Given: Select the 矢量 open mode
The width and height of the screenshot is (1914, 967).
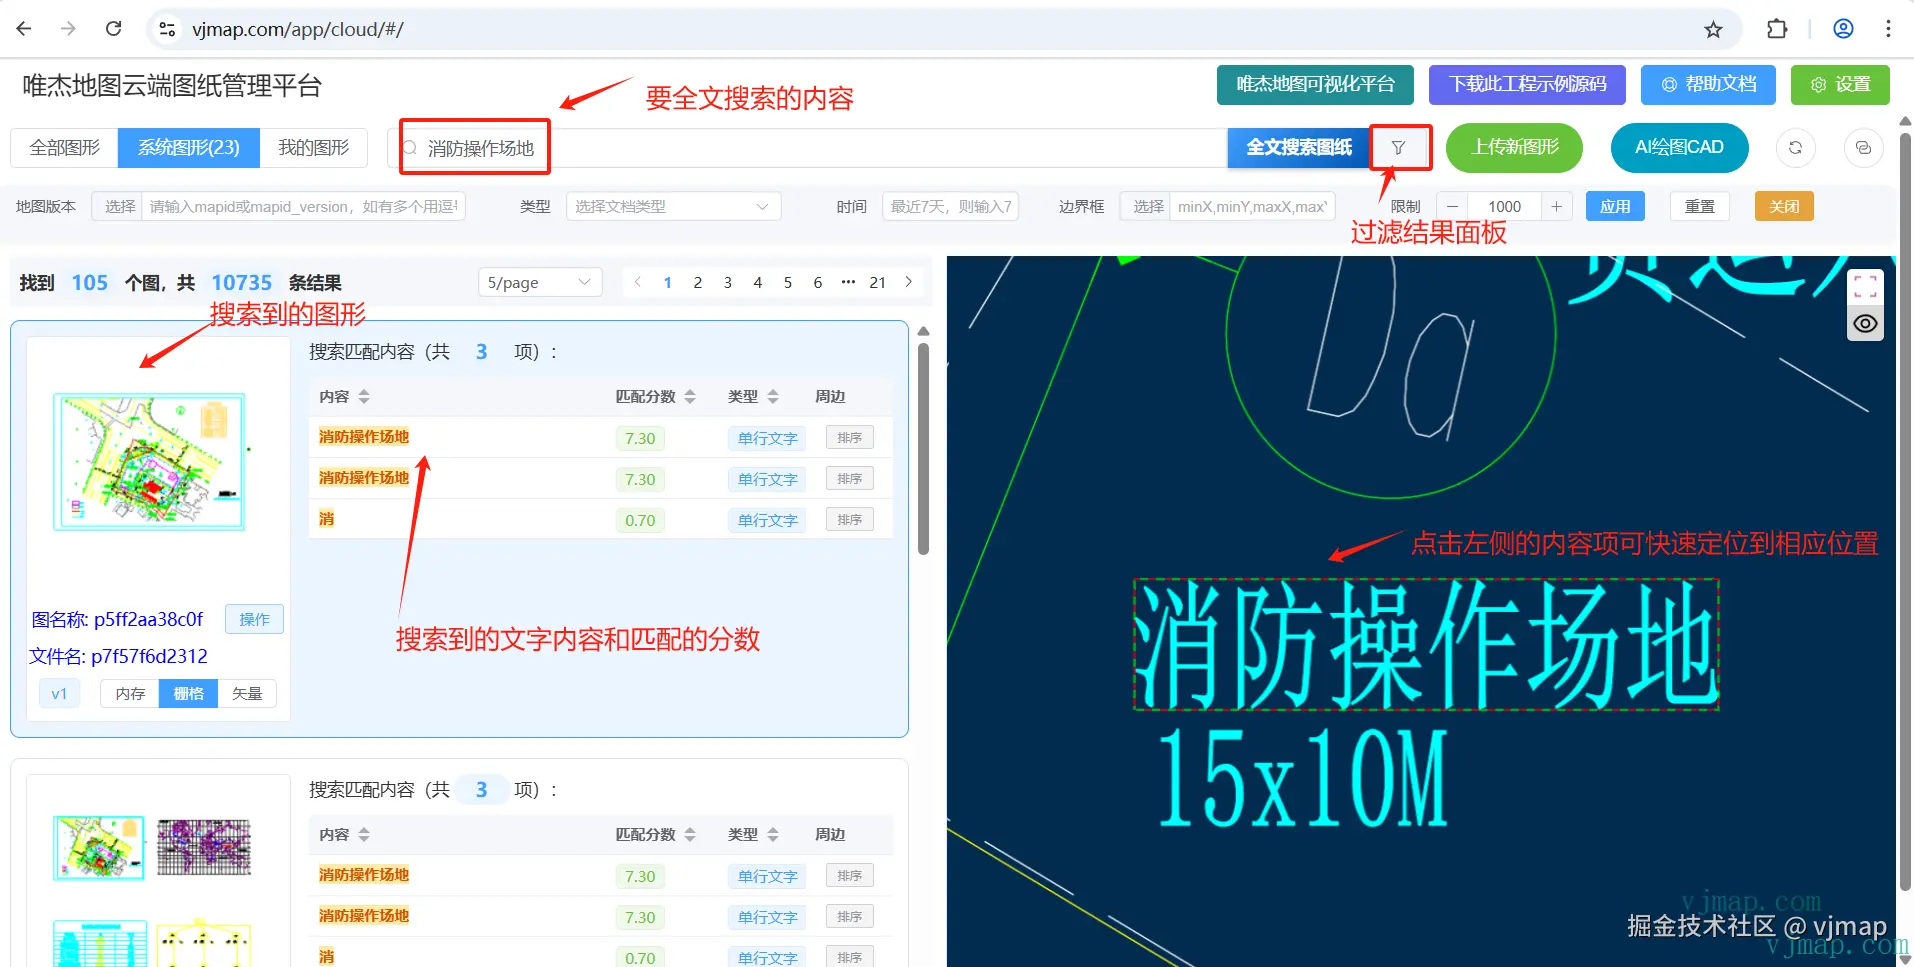Looking at the screenshot, I should tap(247, 694).
